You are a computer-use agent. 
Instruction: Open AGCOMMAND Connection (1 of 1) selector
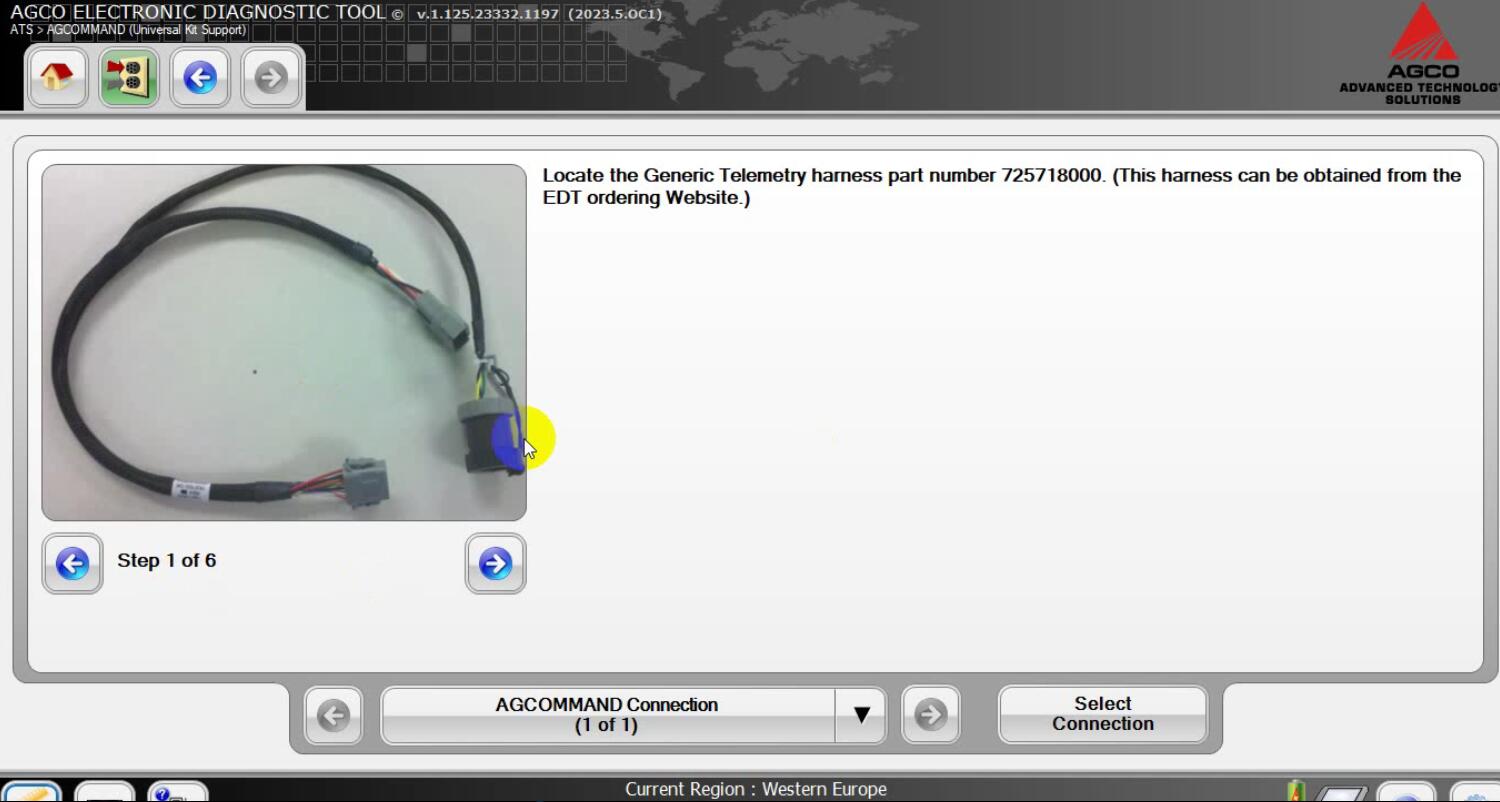[x=607, y=715]
